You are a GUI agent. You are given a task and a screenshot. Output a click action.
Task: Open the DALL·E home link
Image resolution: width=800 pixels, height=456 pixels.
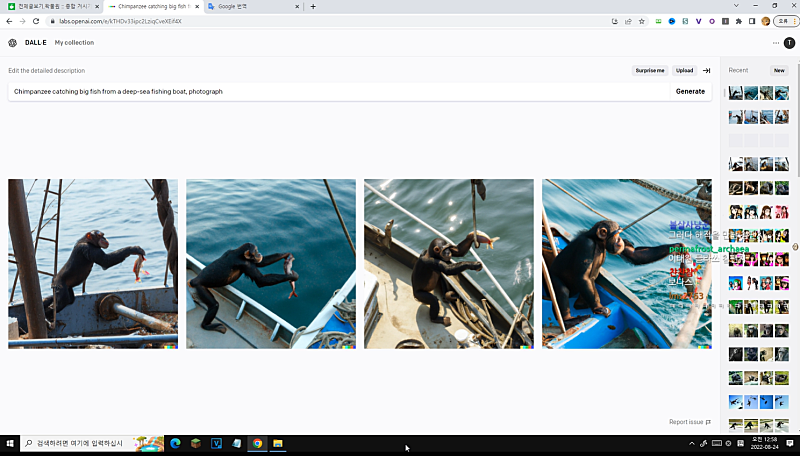pyautogui.click(x=36, y=43)
